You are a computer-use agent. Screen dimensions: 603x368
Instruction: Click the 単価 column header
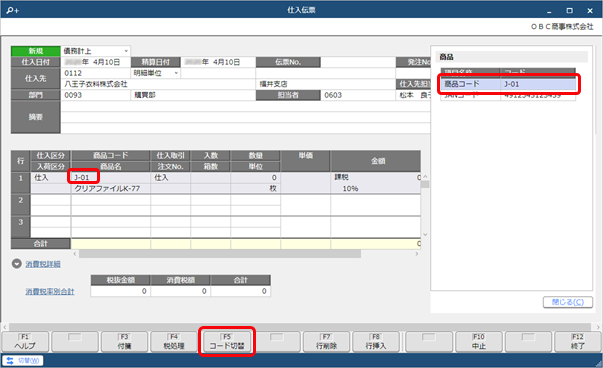305,161
